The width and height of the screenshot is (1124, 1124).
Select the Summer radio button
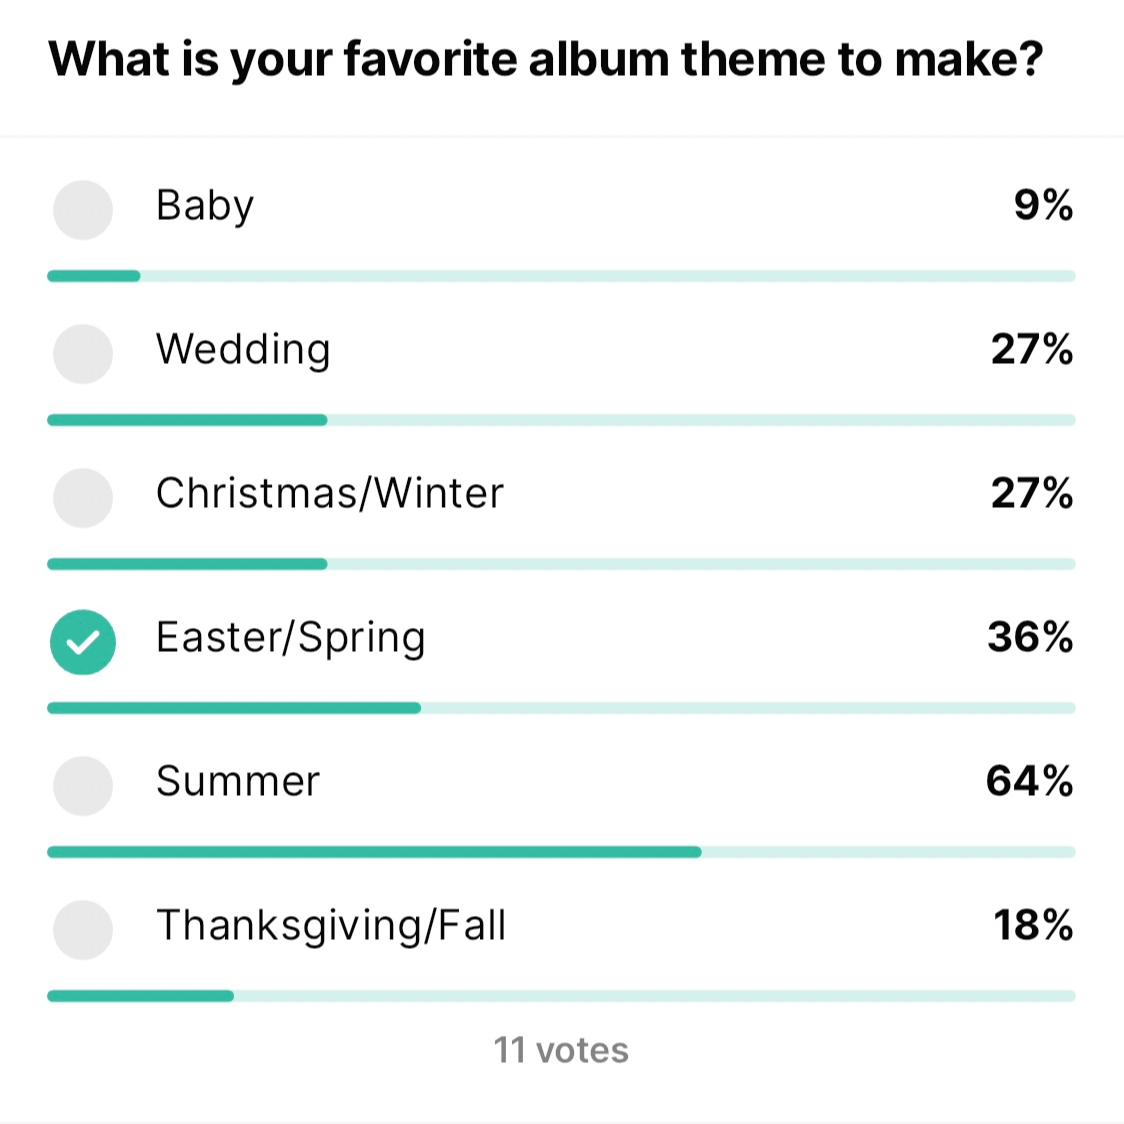click(83, 786)
